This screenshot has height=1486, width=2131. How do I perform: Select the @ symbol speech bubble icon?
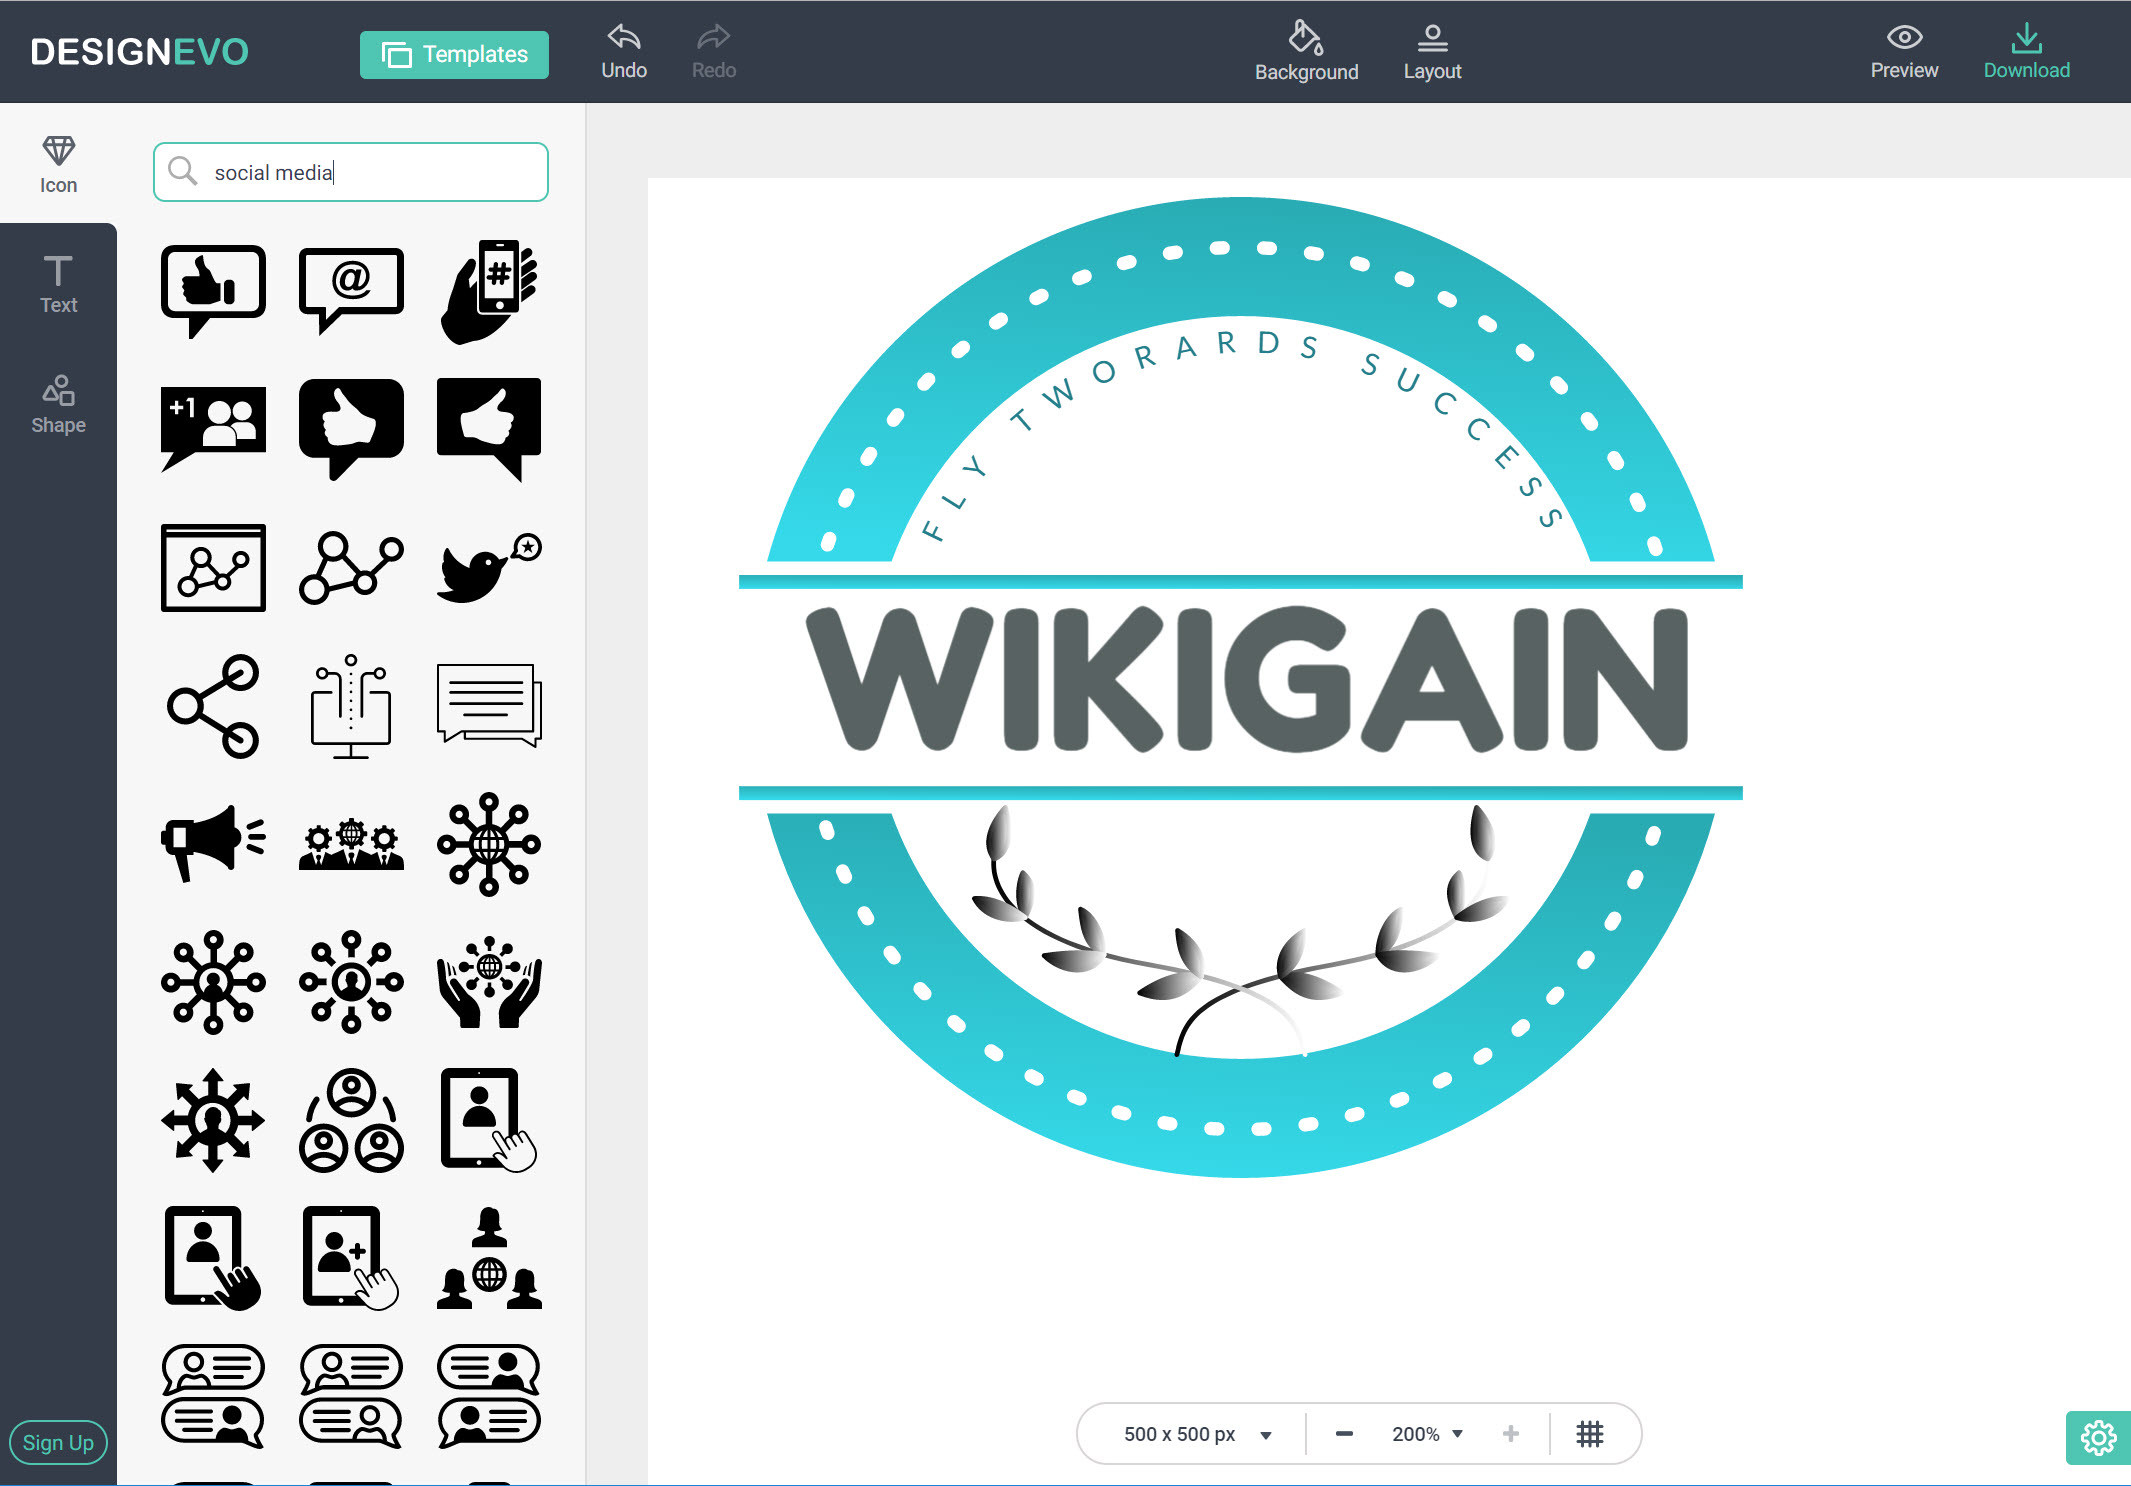tap(351, 290)
